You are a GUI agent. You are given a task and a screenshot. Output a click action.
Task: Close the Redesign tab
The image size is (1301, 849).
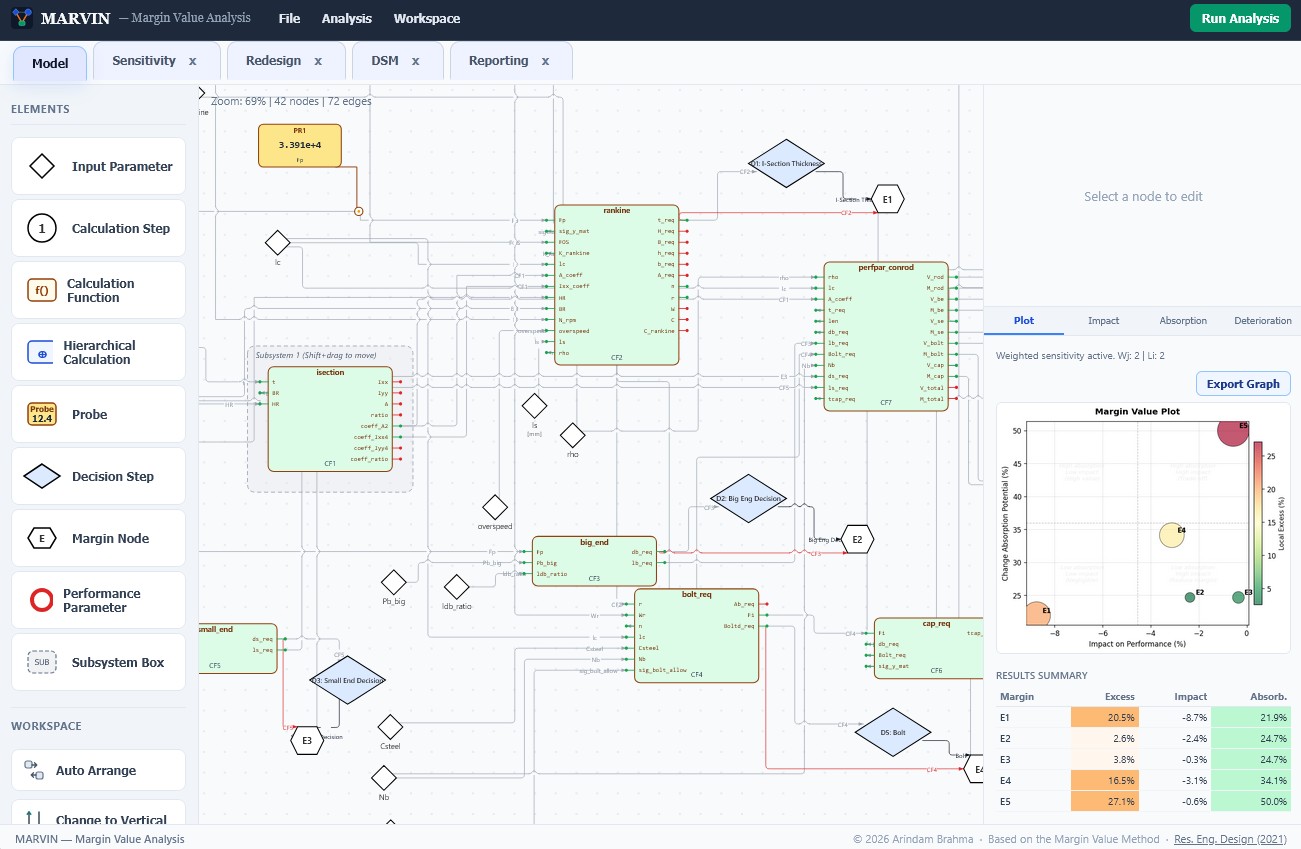318,61
